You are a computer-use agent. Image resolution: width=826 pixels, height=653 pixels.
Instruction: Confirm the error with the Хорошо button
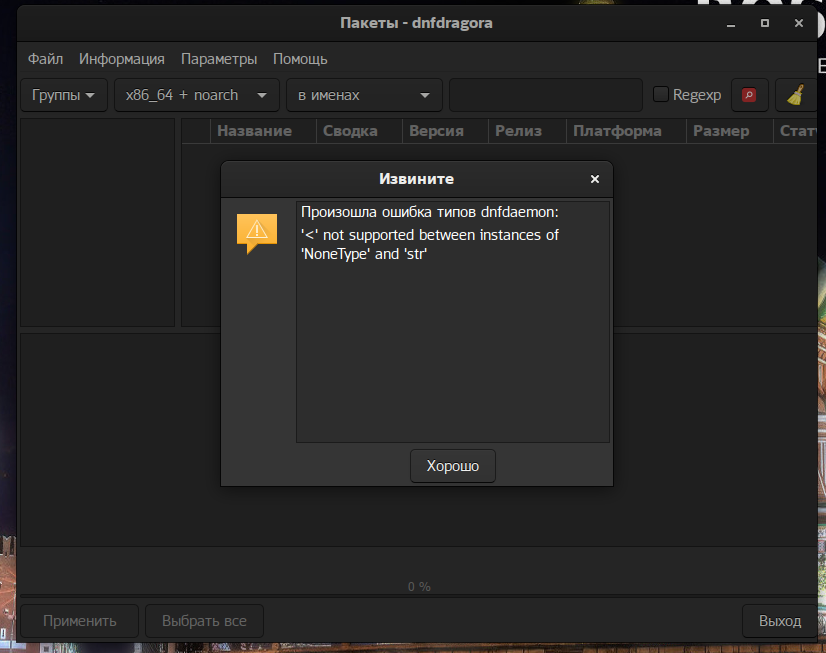[453, 466]
